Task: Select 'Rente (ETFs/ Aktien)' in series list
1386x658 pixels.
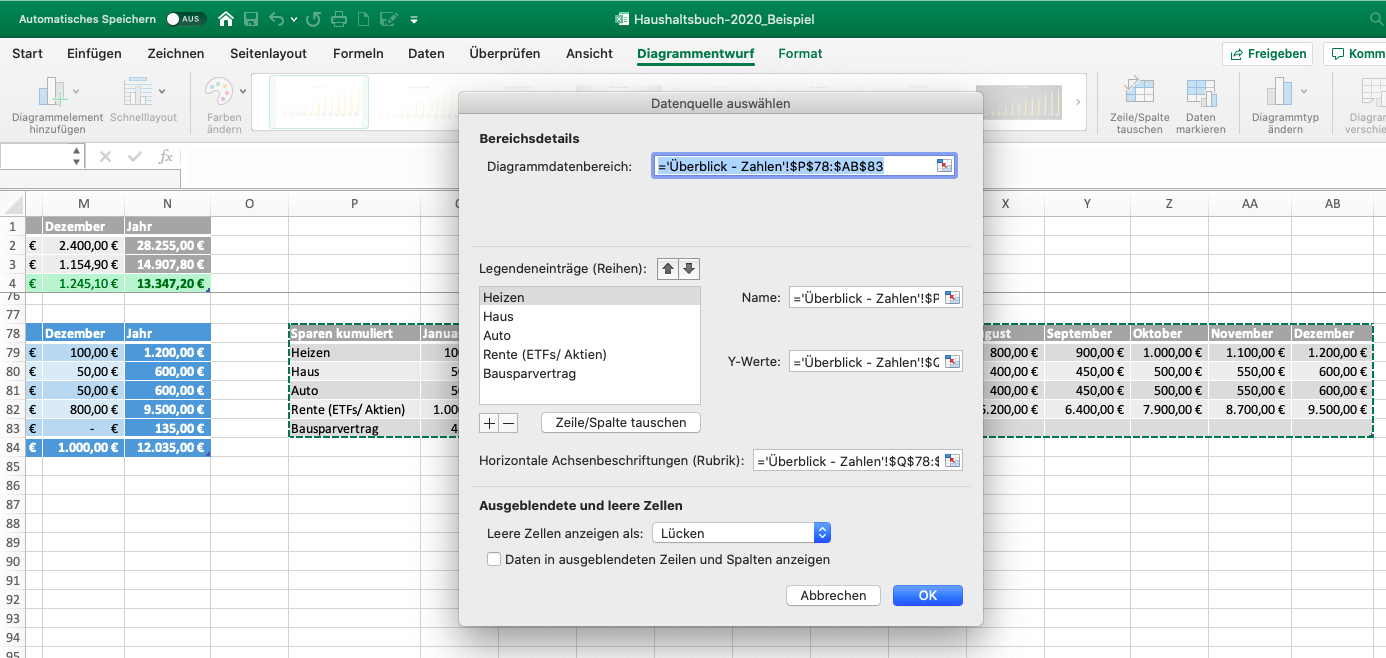Action: pos(545,355)
